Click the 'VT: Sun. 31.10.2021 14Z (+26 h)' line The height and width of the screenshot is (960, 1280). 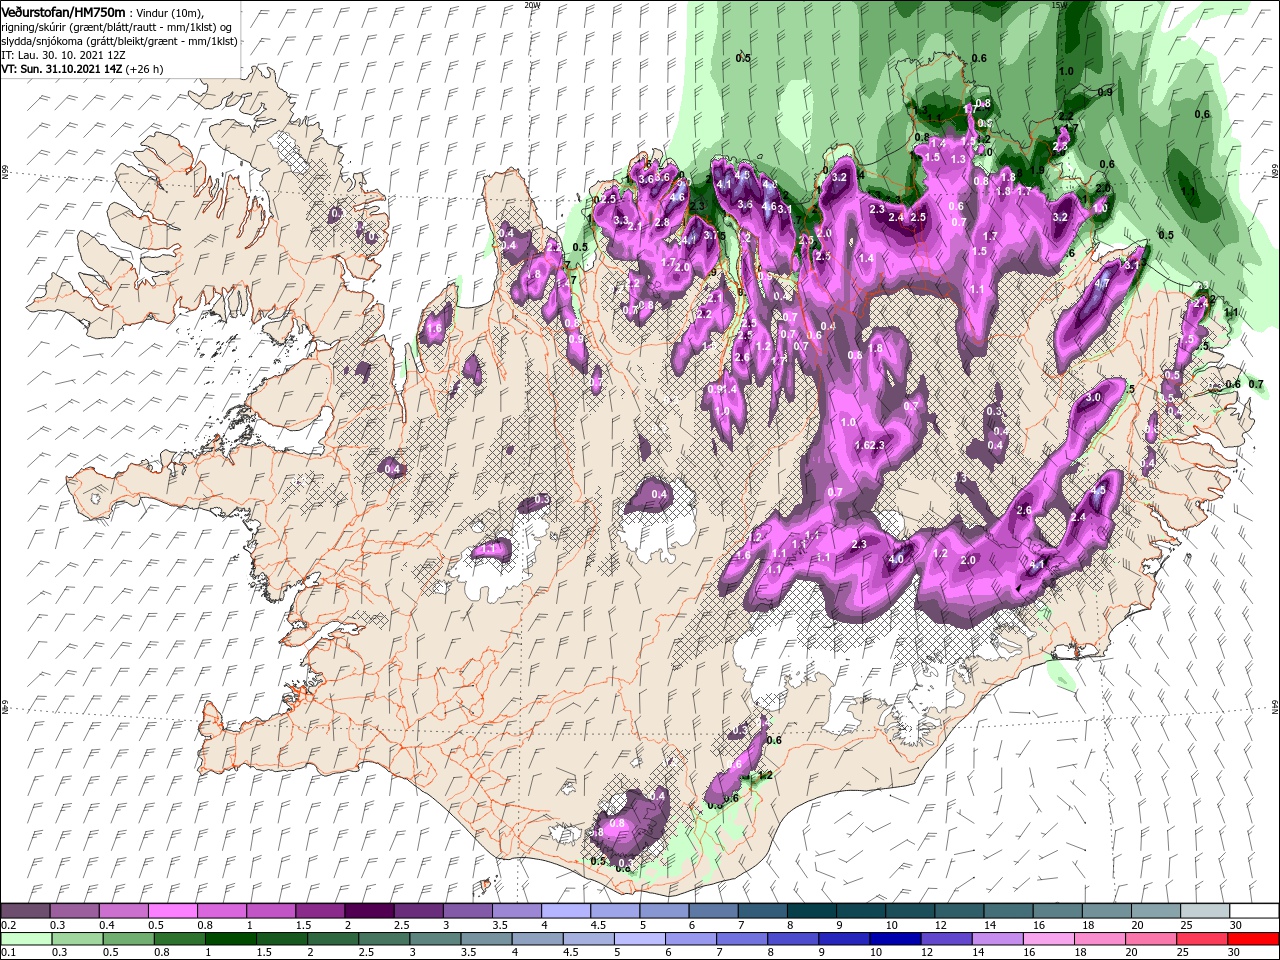pos(82,69)
